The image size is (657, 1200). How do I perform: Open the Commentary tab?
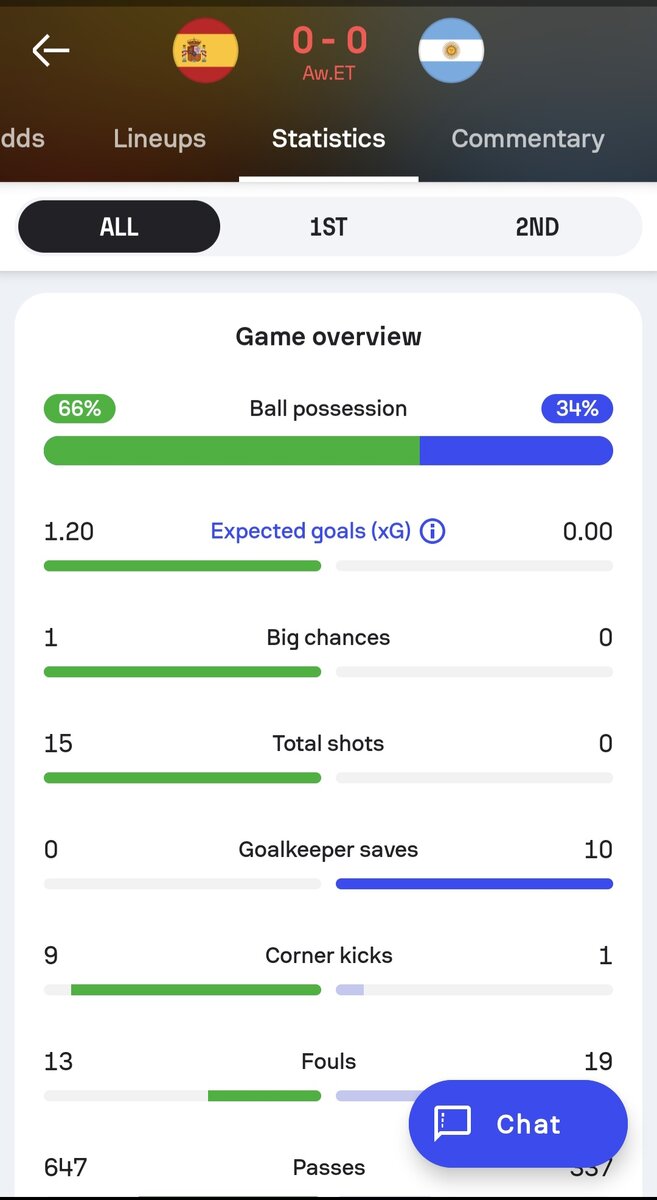(528, 138)
